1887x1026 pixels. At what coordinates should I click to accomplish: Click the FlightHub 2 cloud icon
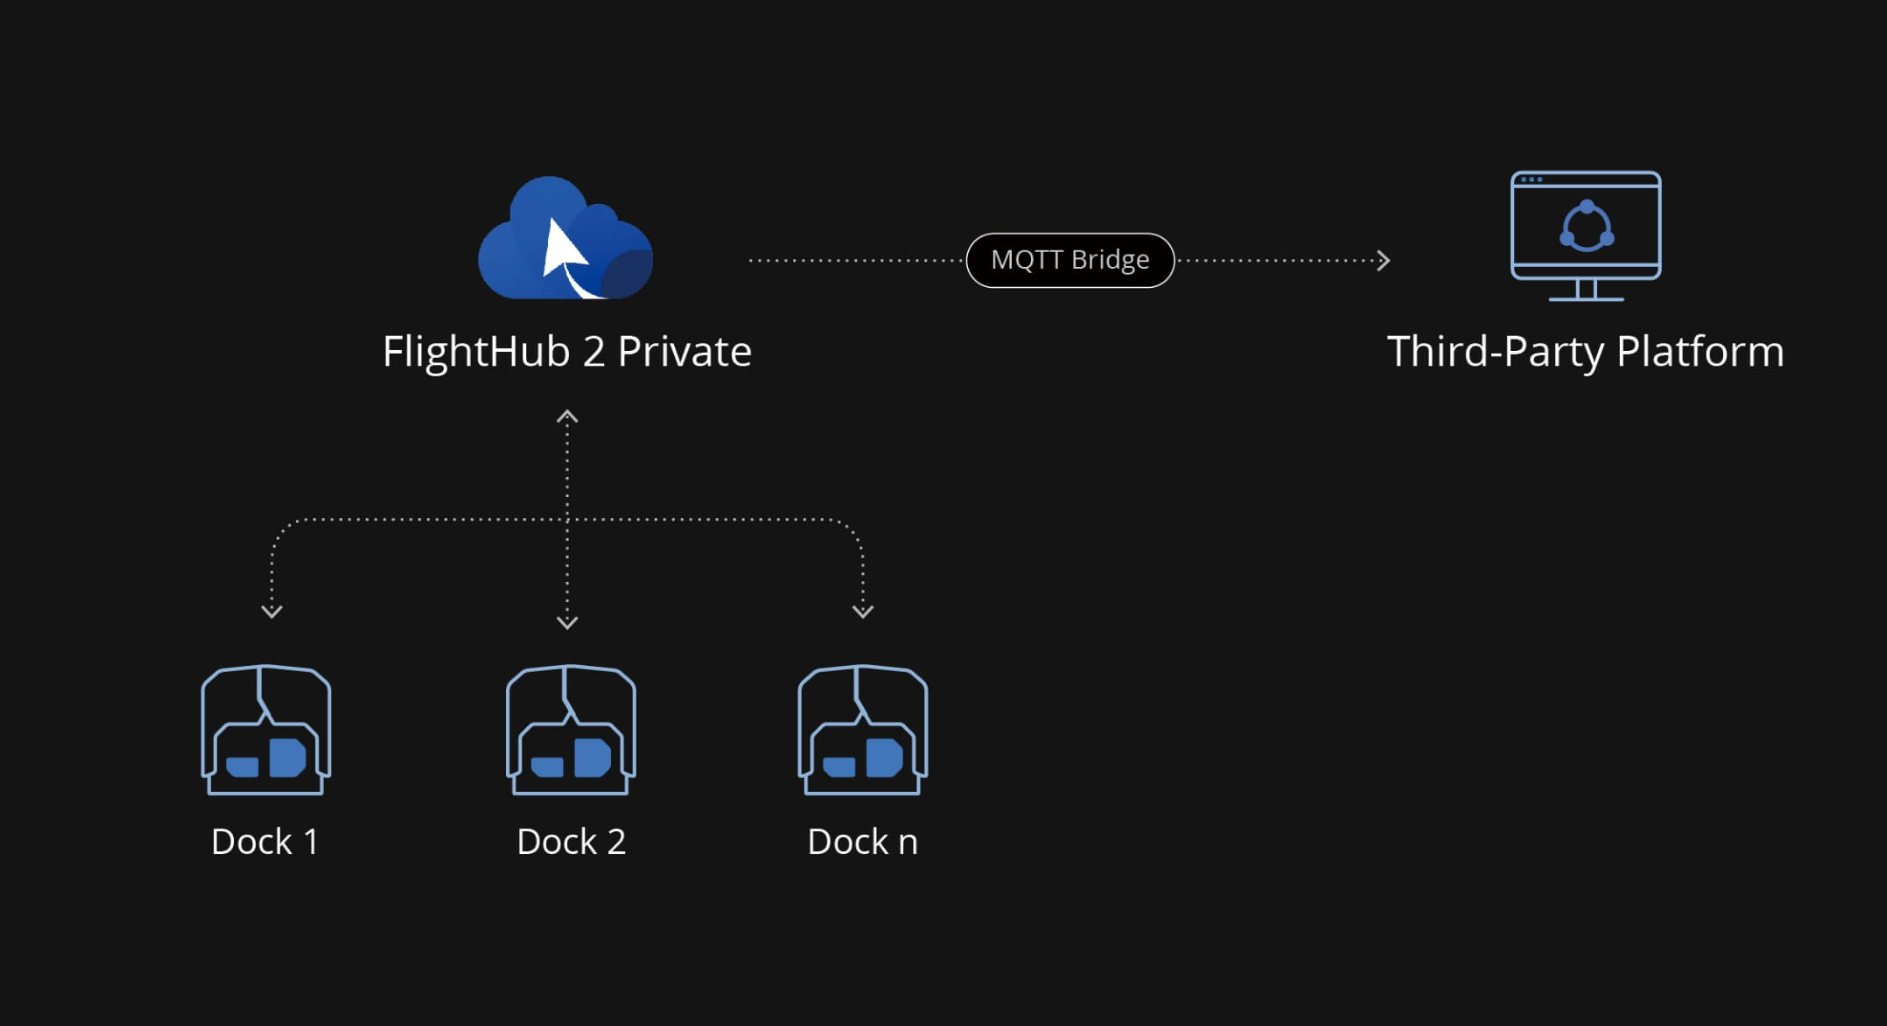[565, 238]
